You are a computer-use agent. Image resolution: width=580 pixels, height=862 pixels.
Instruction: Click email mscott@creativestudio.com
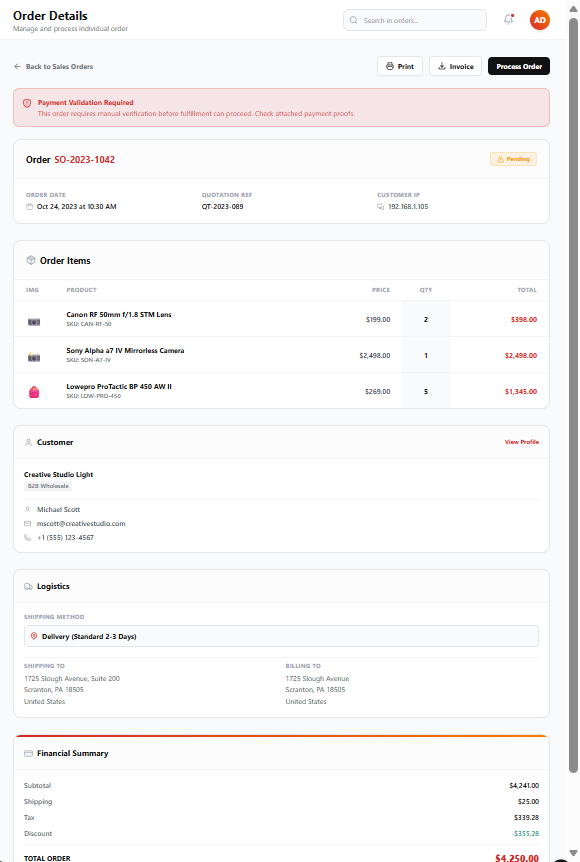pyautogui.click(x=81, y=524)
